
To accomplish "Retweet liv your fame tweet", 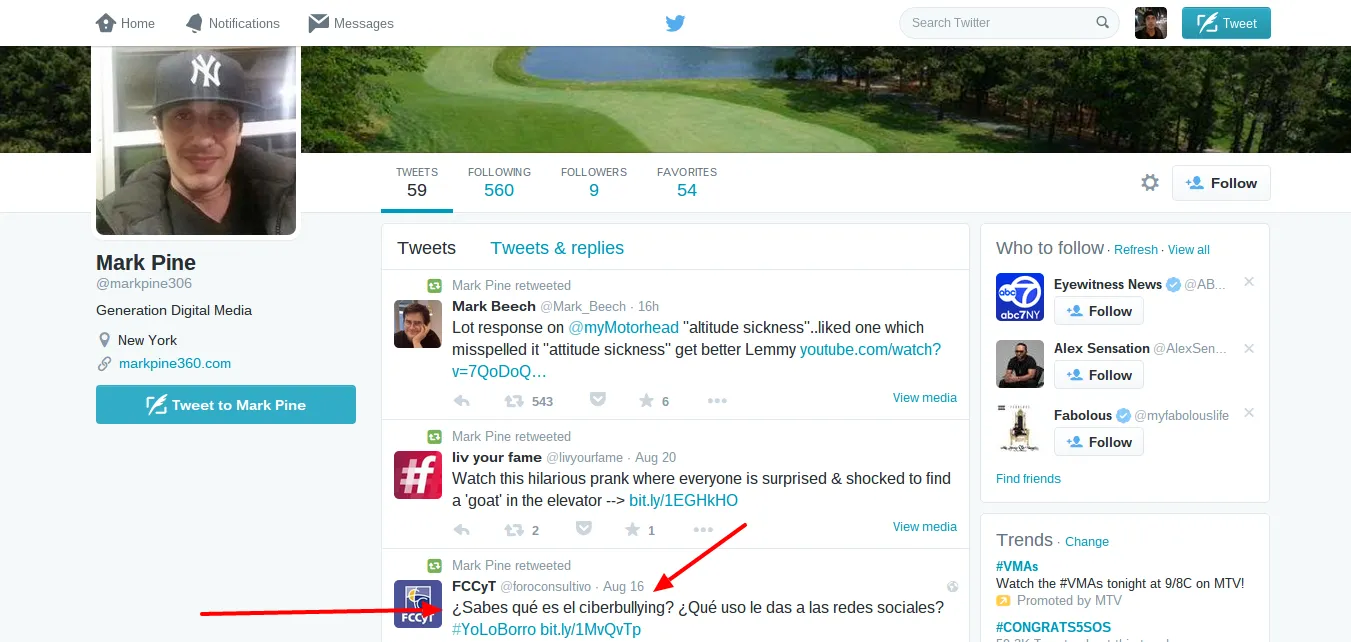I will [513, 529].
